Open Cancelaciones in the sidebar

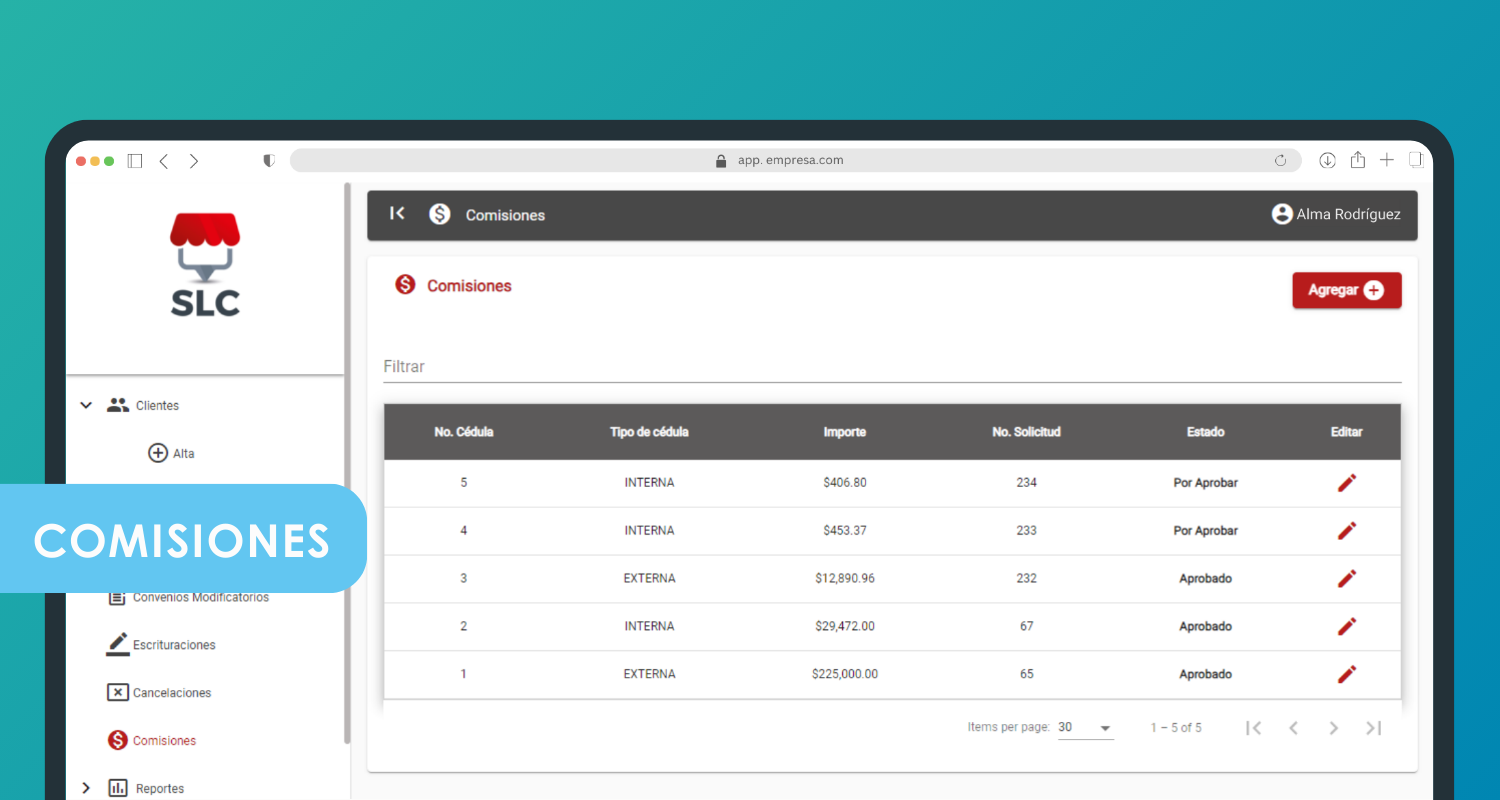171,693
